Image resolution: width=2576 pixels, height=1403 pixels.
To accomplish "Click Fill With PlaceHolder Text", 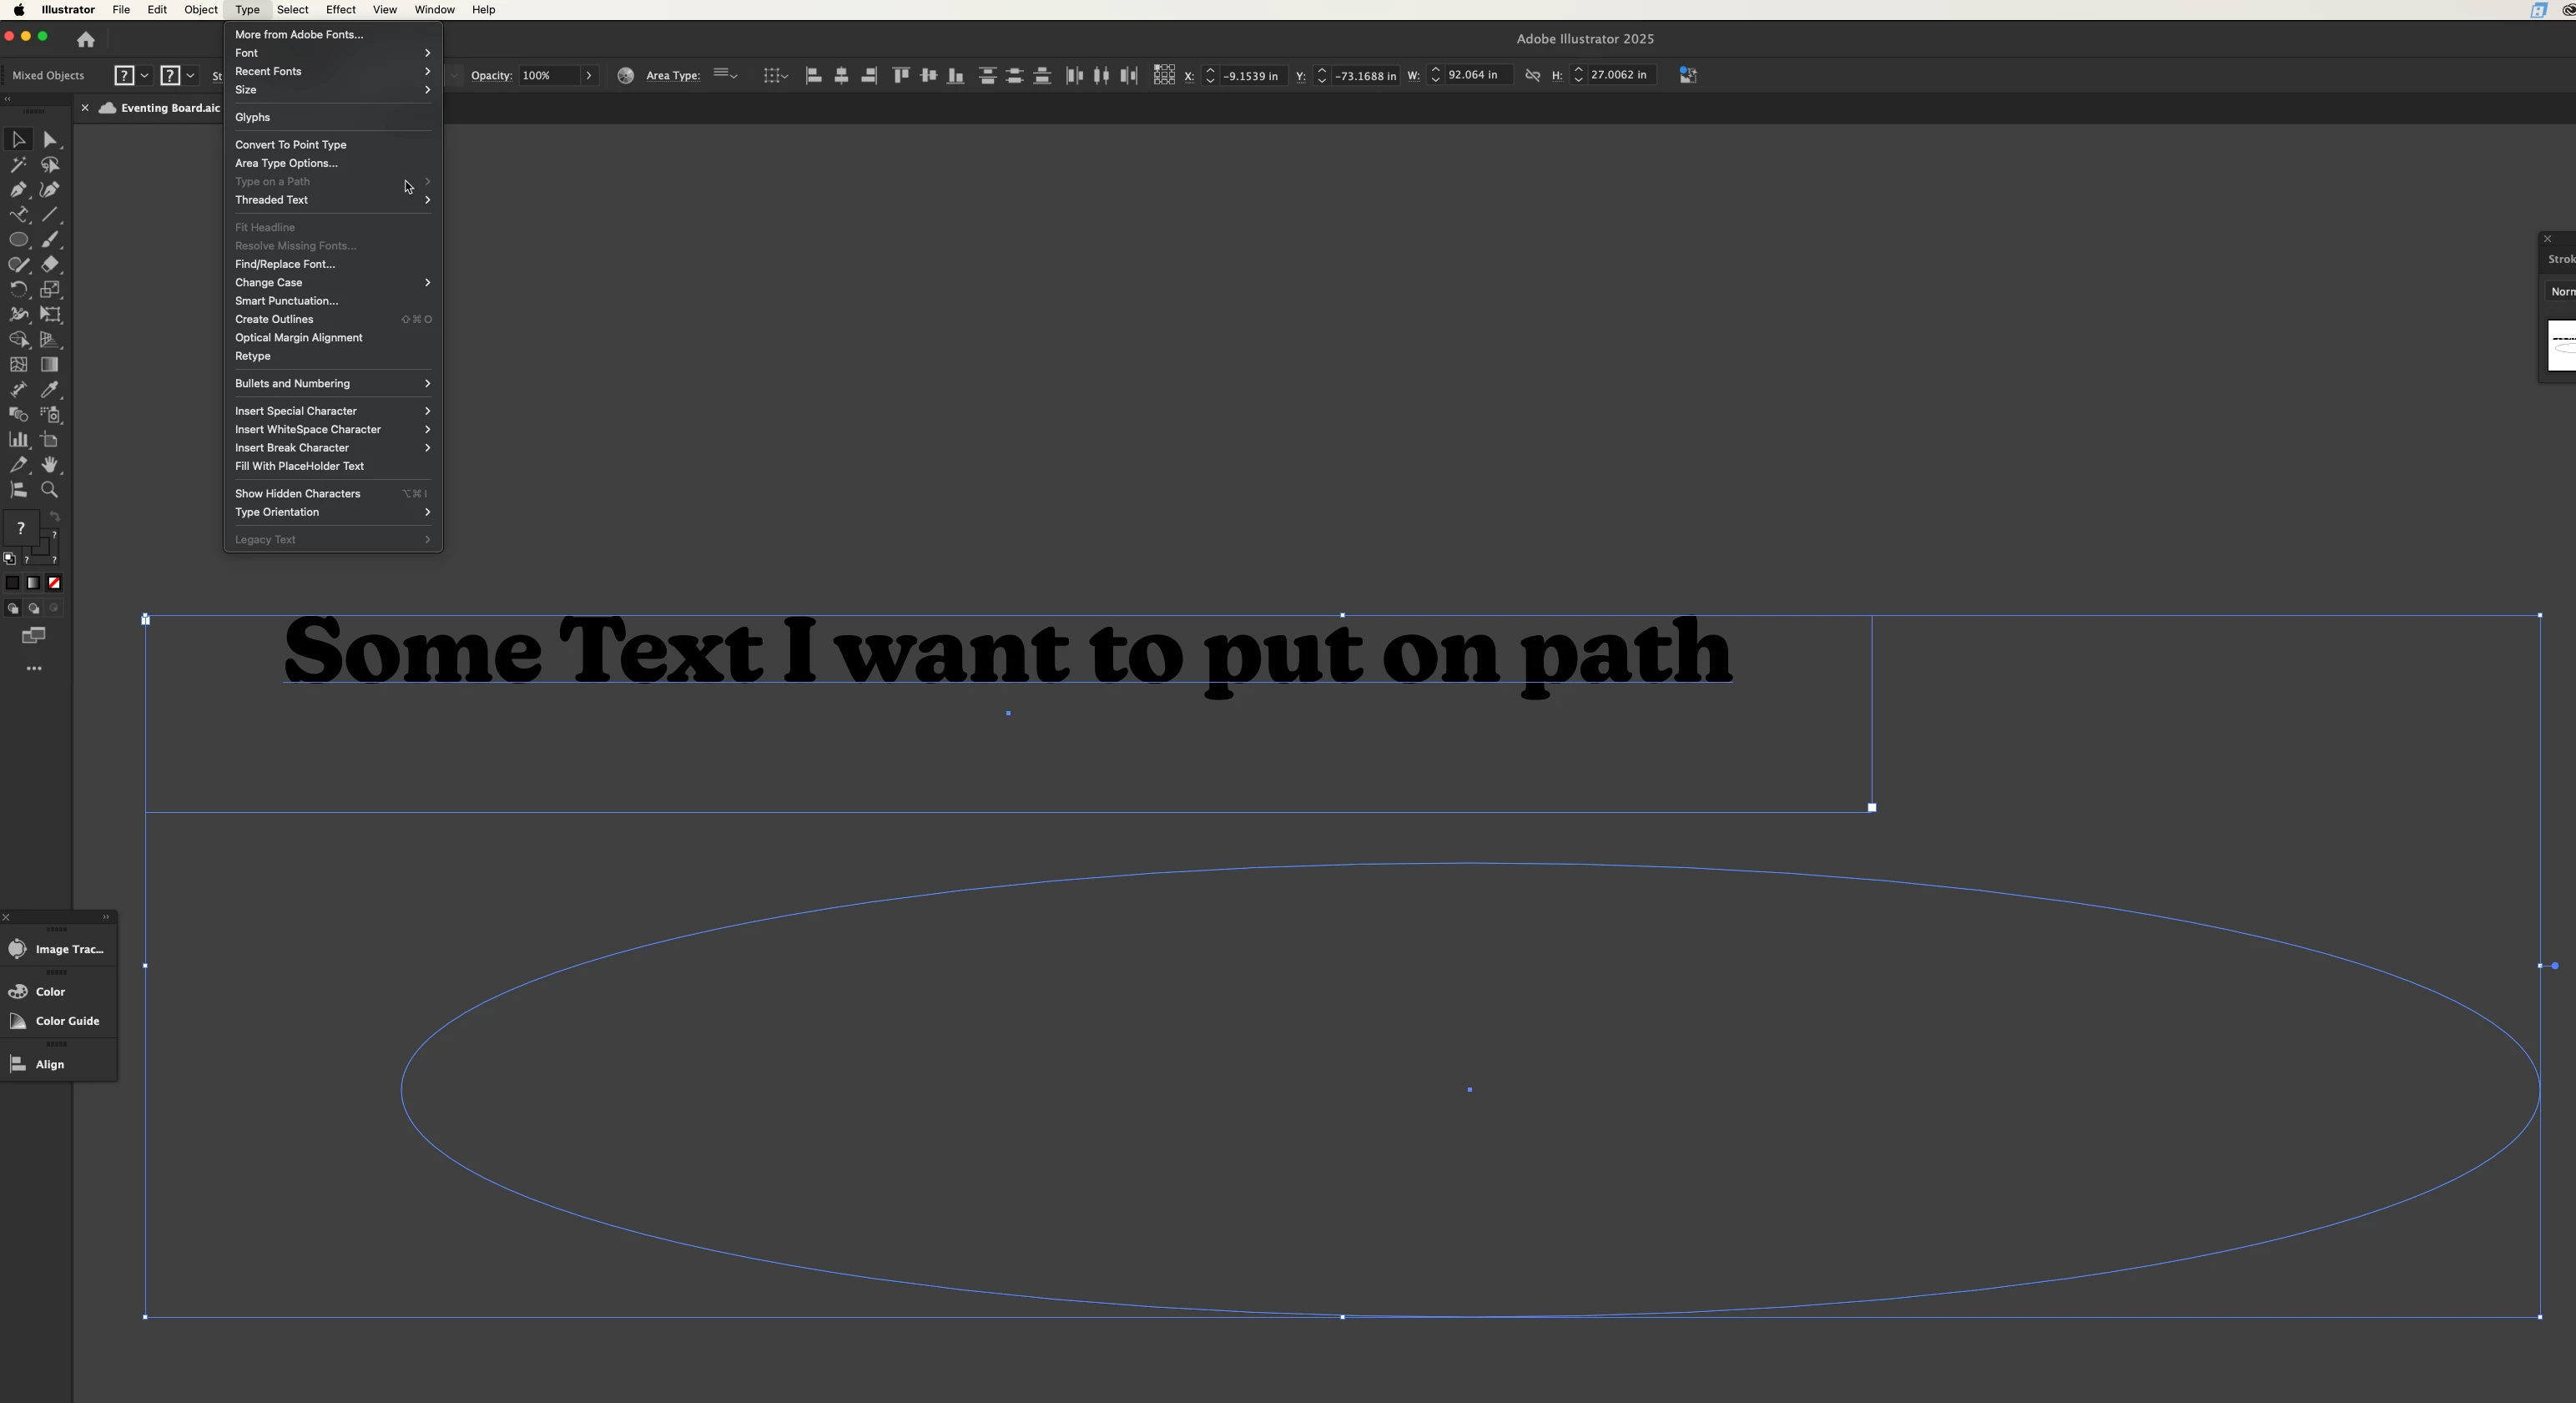I will (x=299, y=466).
